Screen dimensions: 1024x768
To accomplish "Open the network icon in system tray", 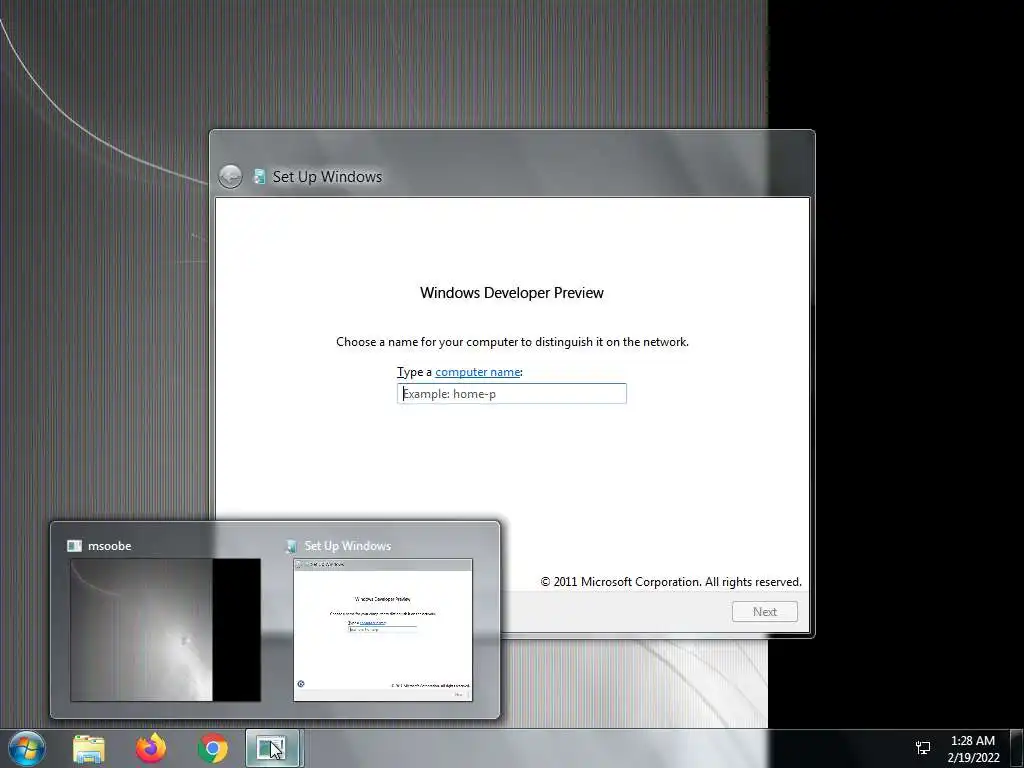I will 923,748.
